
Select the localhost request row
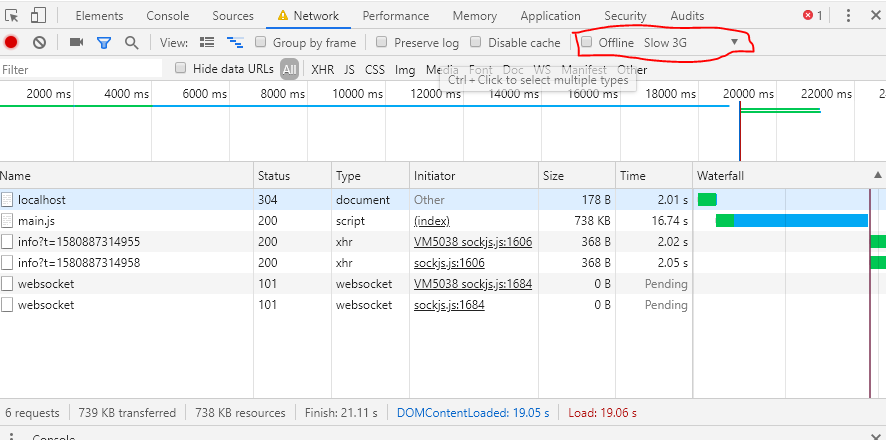coord(443,199)
